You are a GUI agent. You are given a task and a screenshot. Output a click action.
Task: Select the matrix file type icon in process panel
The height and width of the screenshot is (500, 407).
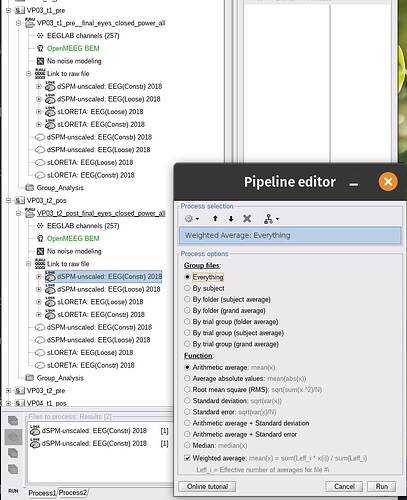coord(13,469)
